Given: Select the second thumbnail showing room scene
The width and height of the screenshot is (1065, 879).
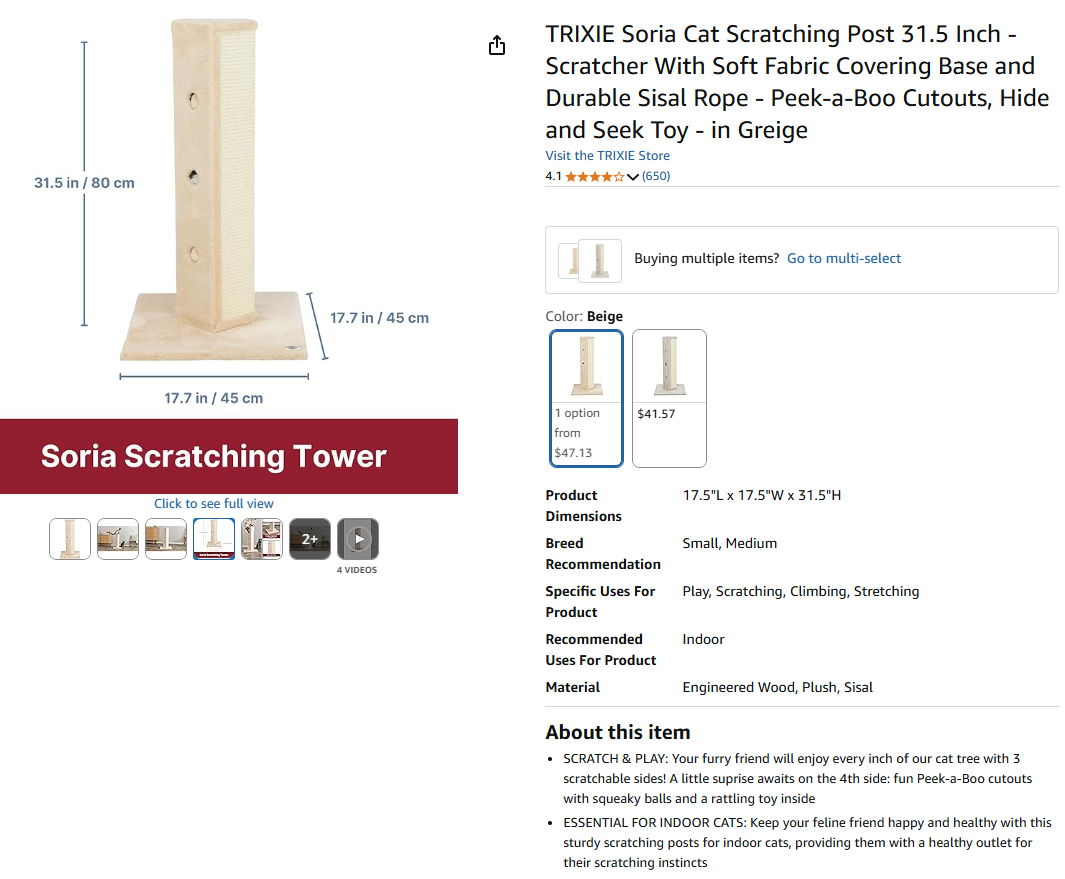Looking at the screenshot, I should pos(118,539).
